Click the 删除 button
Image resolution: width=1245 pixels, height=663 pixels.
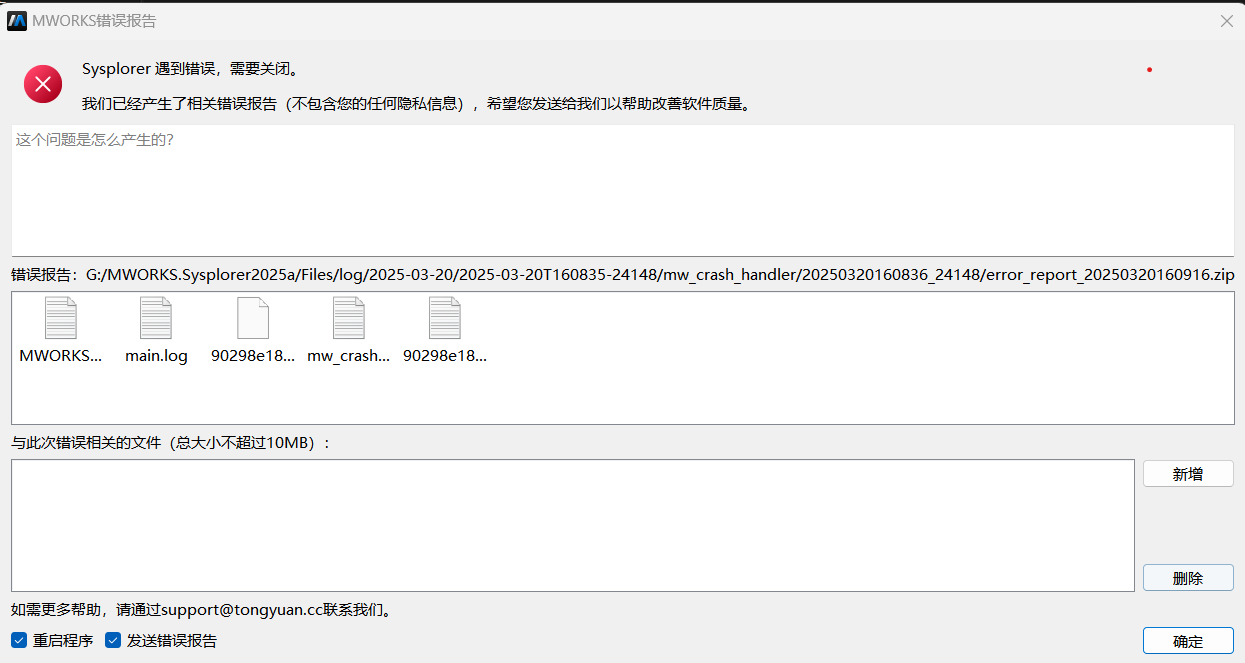(1188, 578)
